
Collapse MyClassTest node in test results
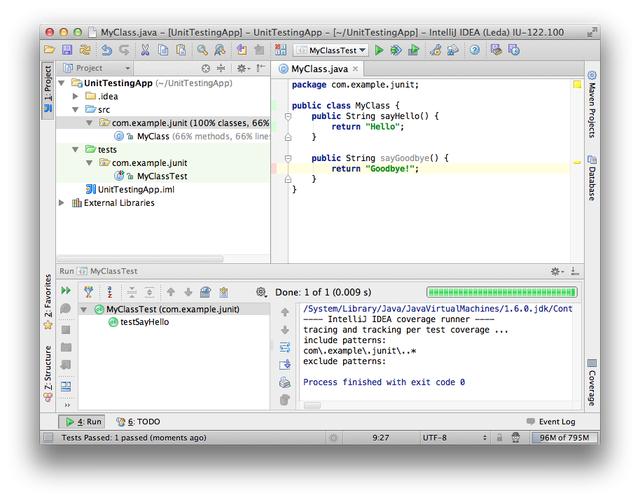pos(84,309)
